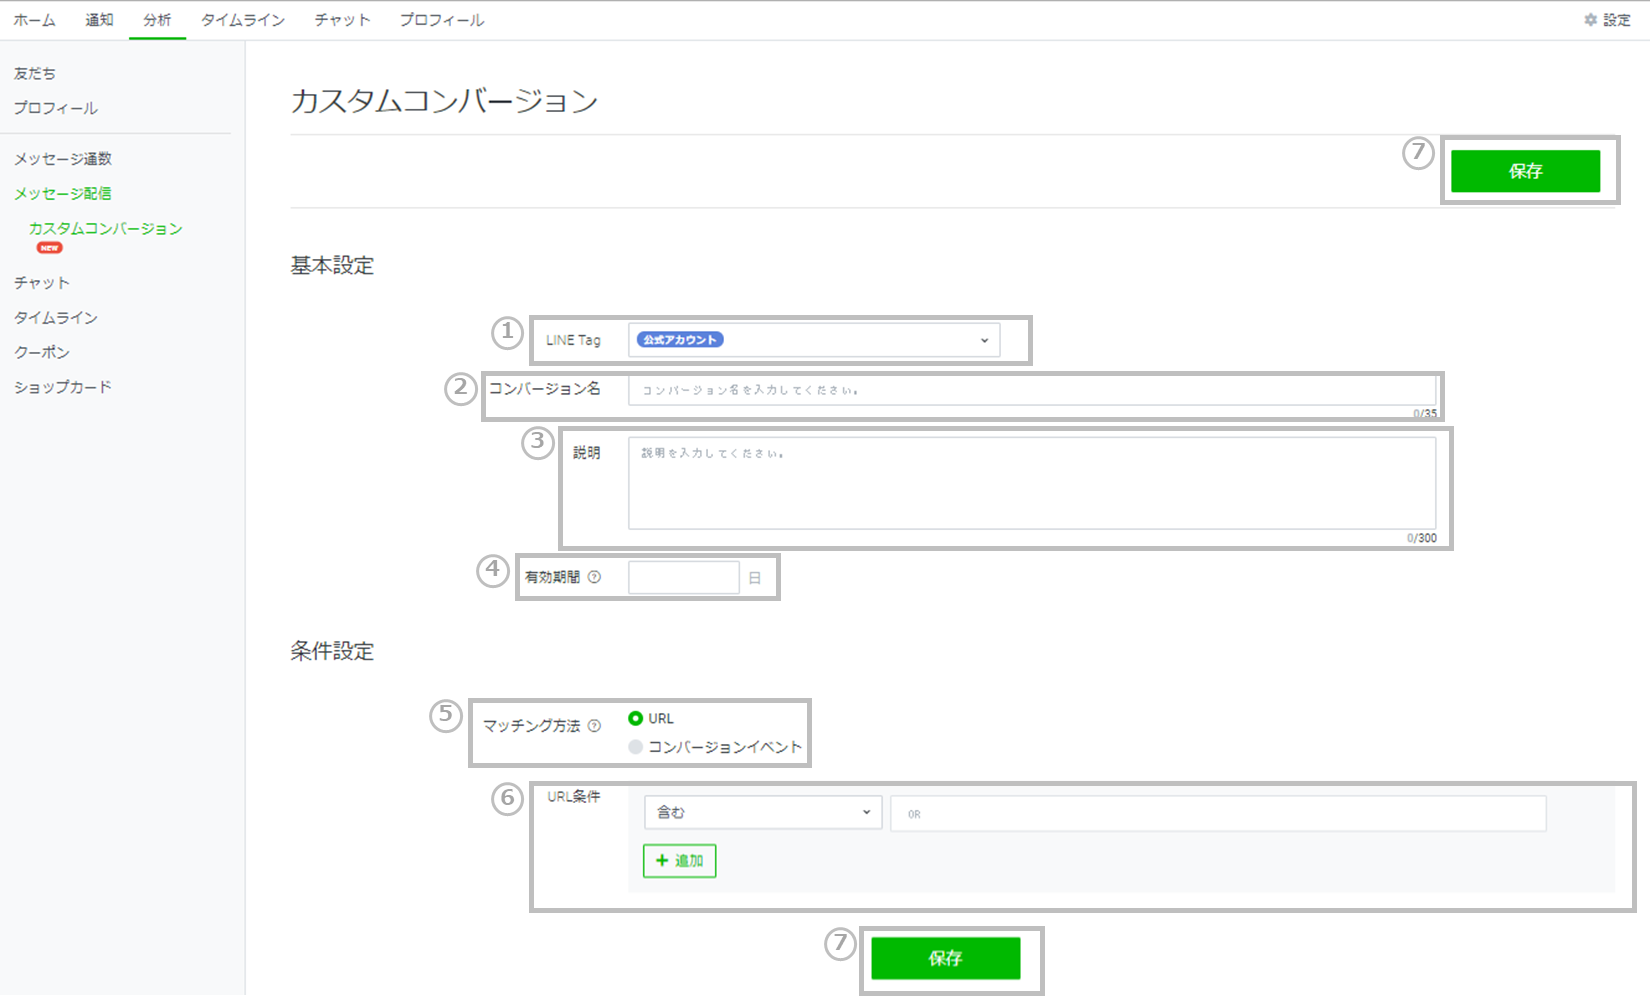Click the bottom 保存 save button
Viewport: 1650px width, 996px height.
coord(945,958)
